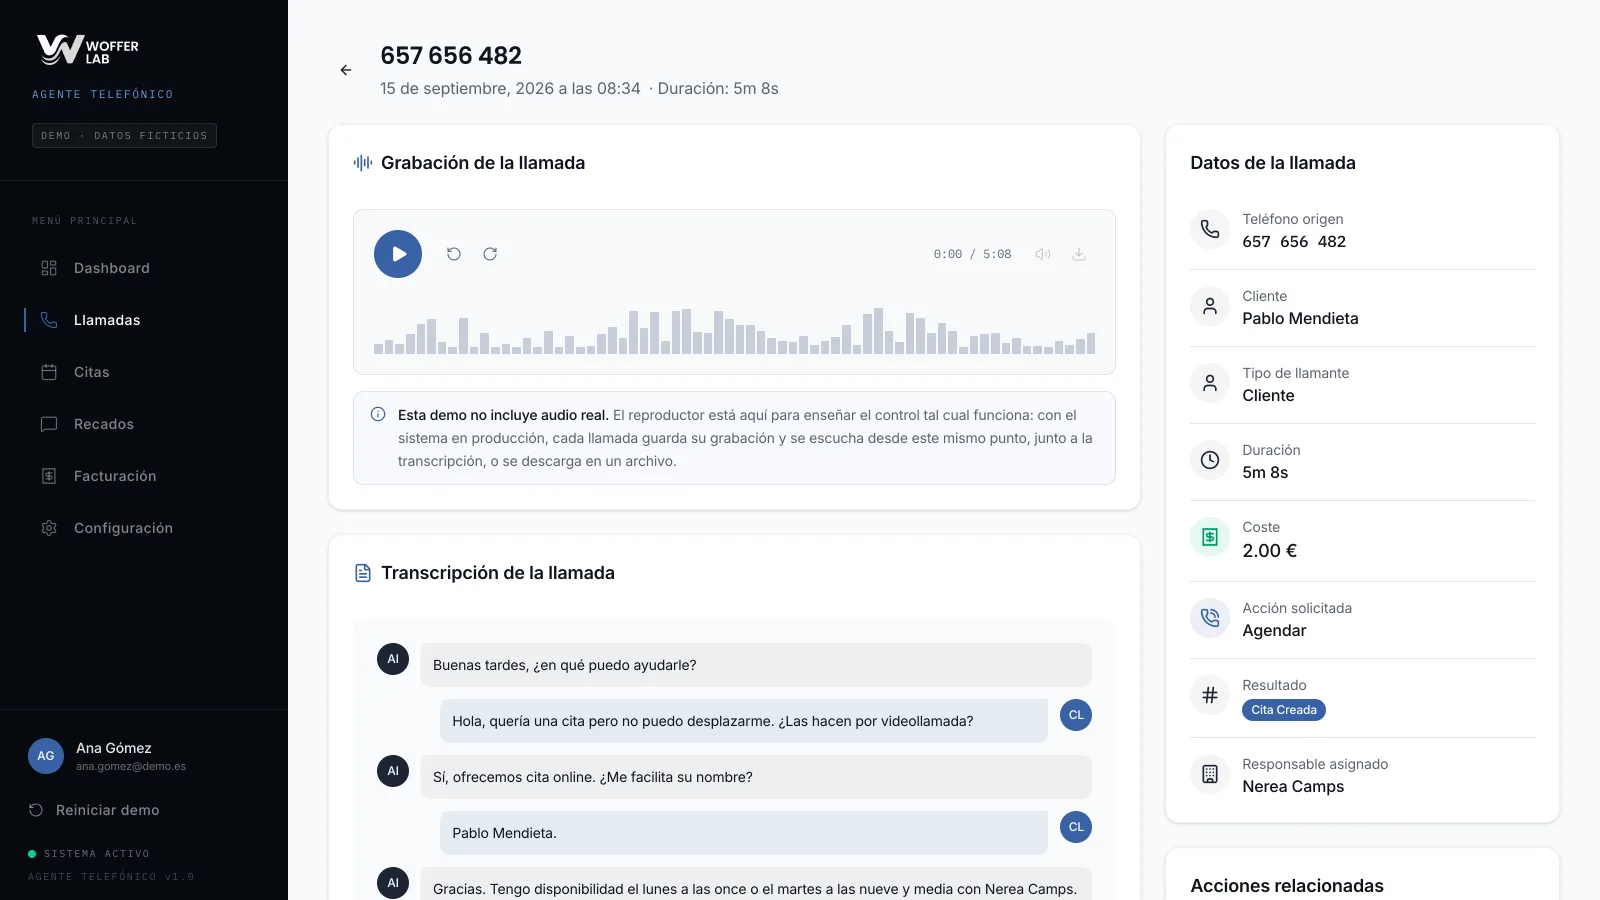This screenshot has height=900, width=1600.
Task: Click the document icon beside Transcripción
Action: click(363, 573)
